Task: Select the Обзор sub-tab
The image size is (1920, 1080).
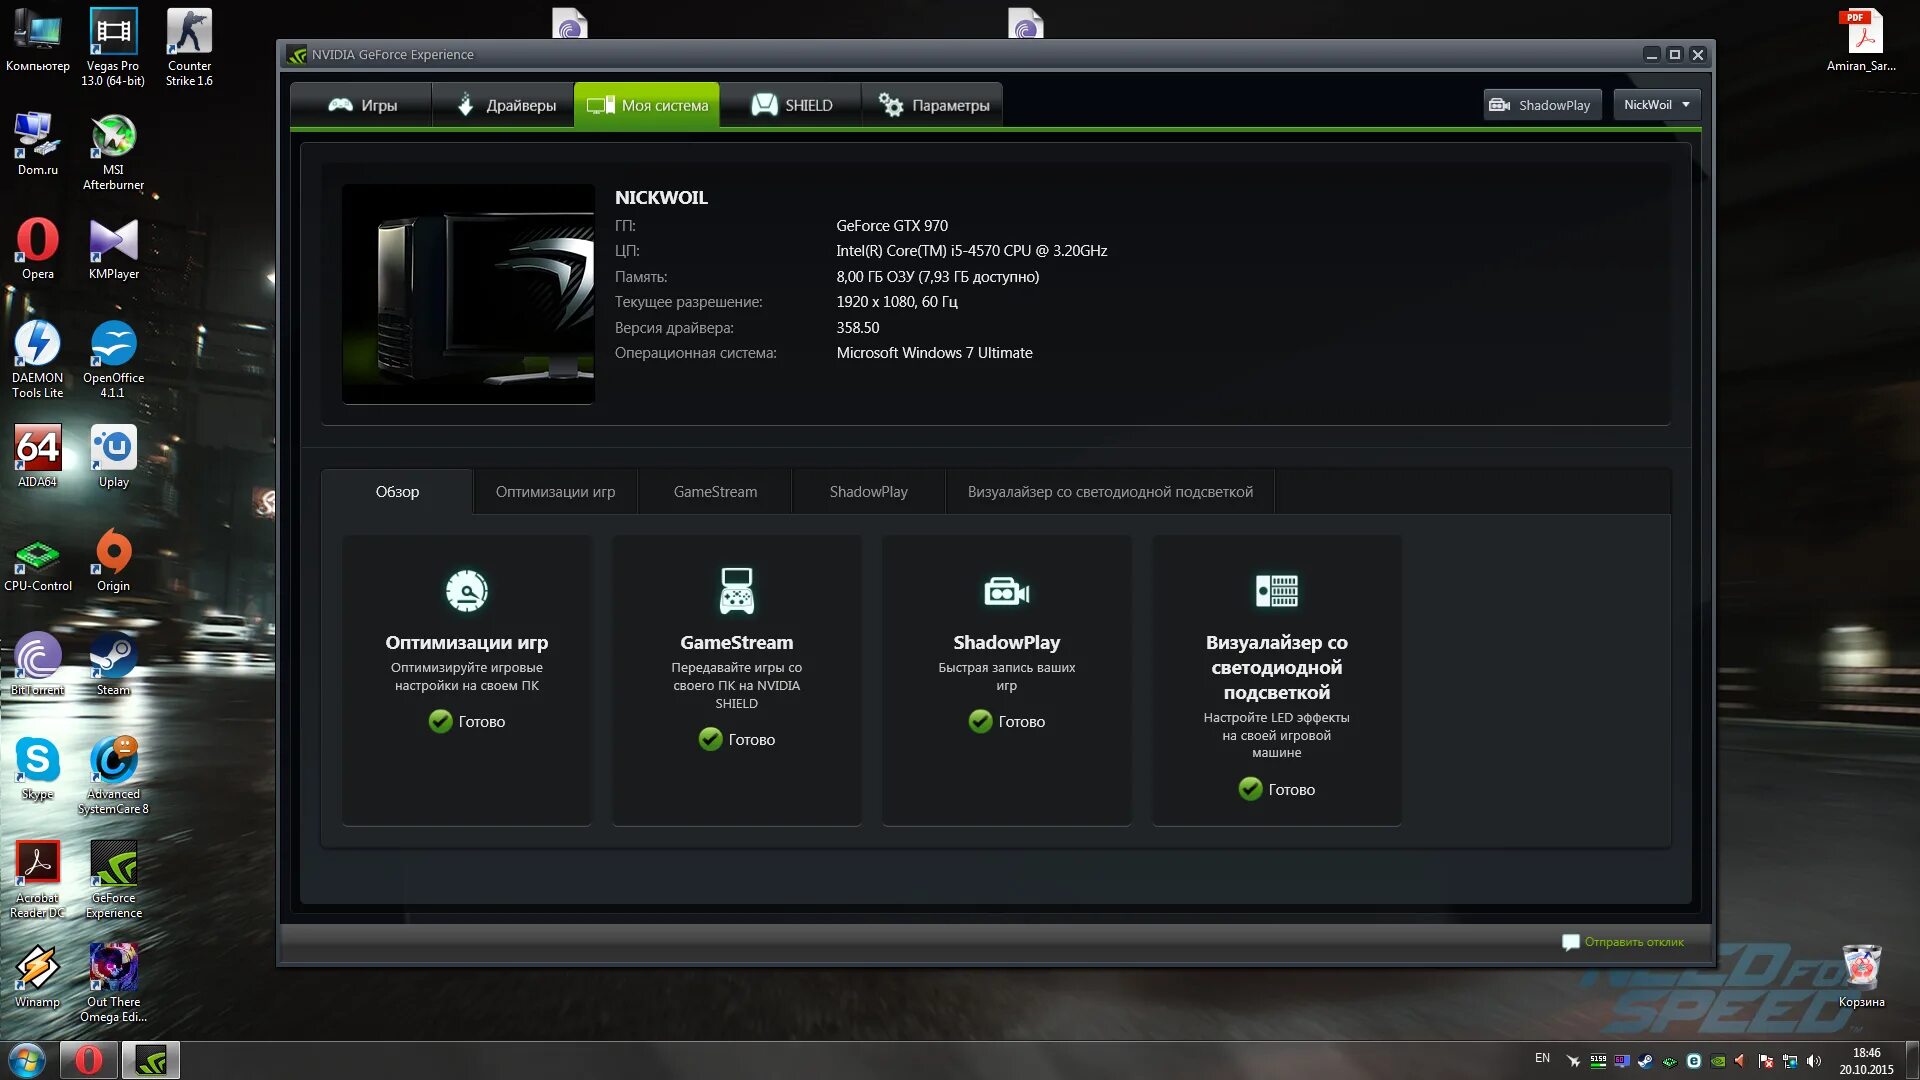Action: tap(397, 492)
